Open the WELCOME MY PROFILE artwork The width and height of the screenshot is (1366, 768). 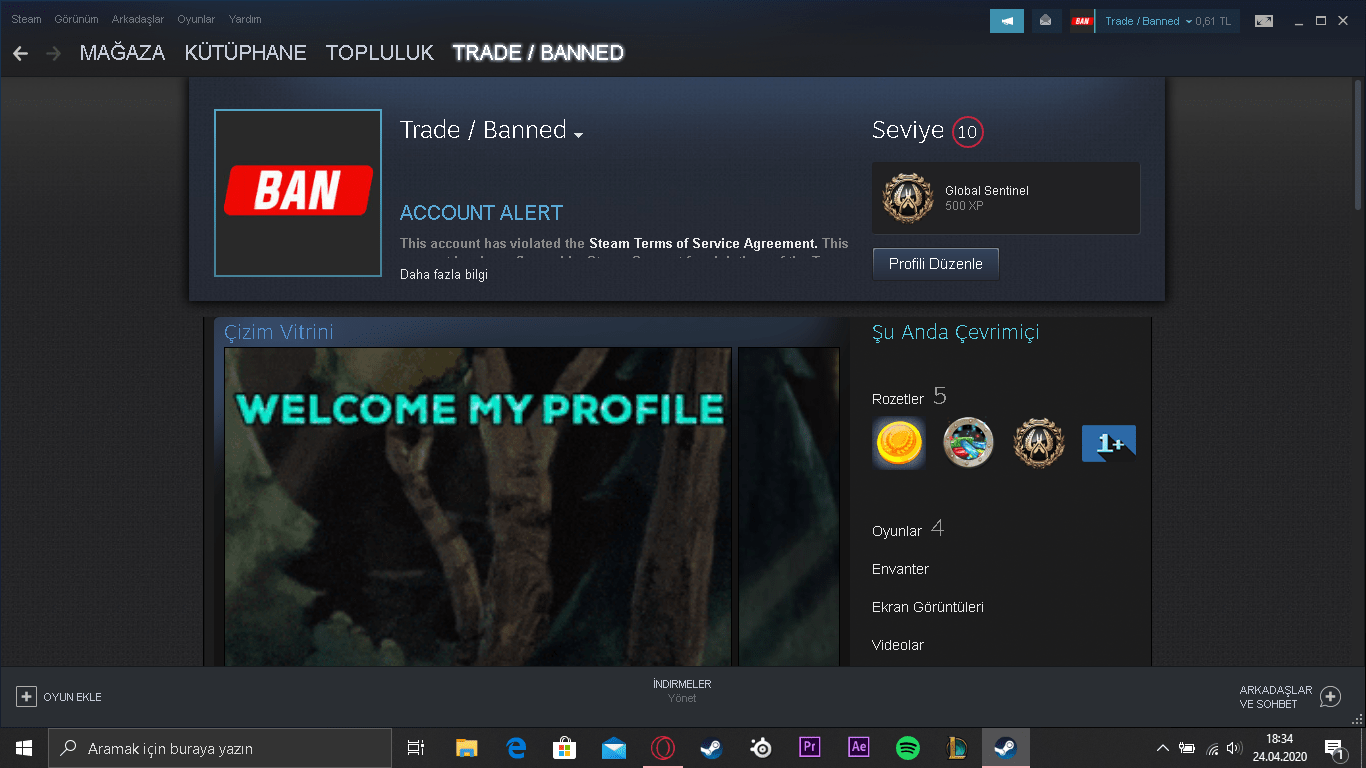tap(478, 507)
